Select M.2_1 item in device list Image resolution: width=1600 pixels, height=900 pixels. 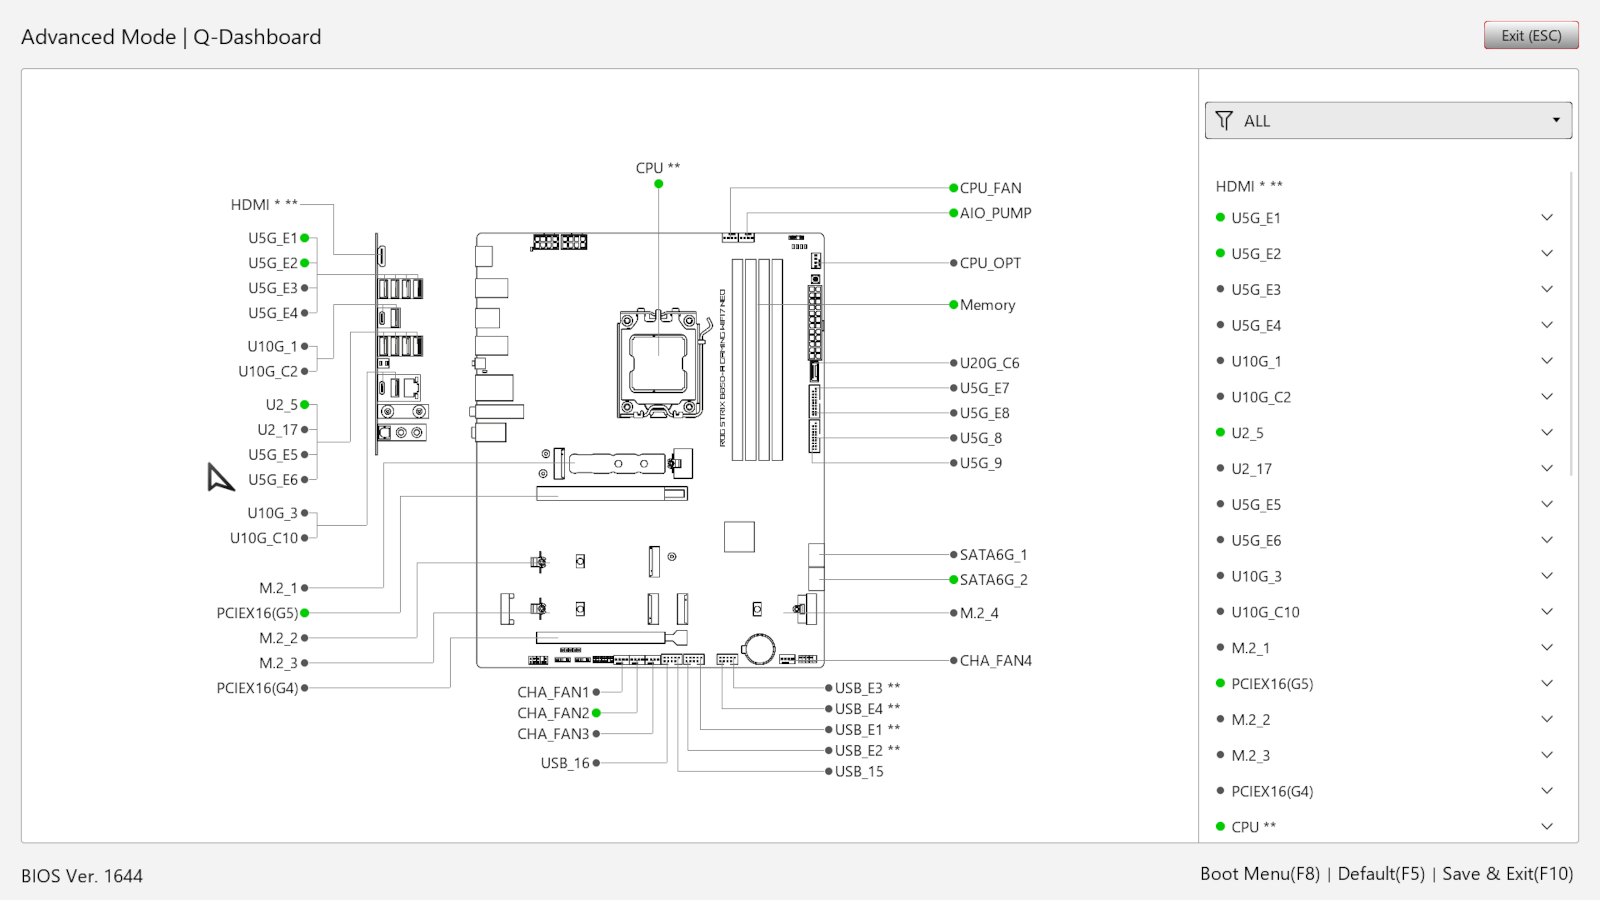1250,648
